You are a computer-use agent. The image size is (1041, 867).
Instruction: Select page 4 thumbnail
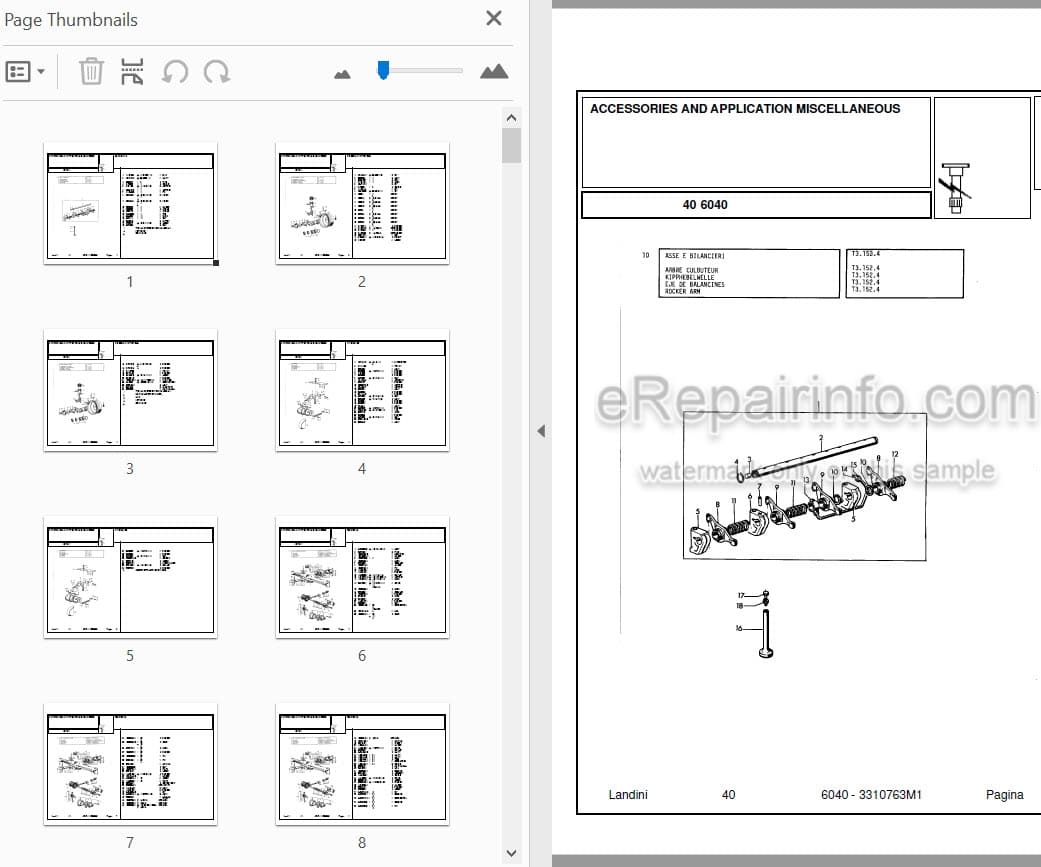pyautogui.click(x=362, y=390)
